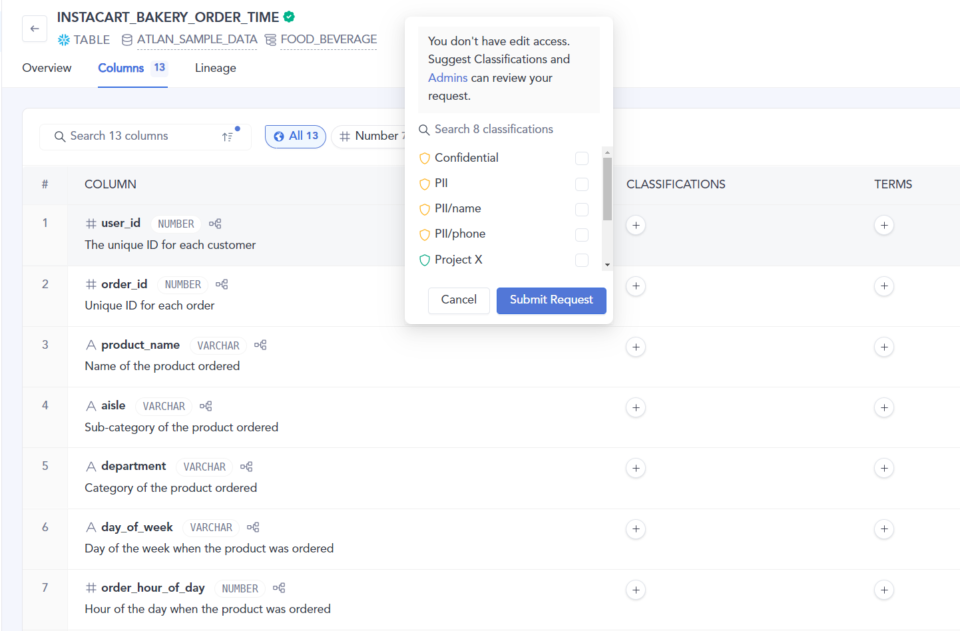The image size is (960, 631).
Task: Click the sort icon in column search
Action: click(228, 136)
